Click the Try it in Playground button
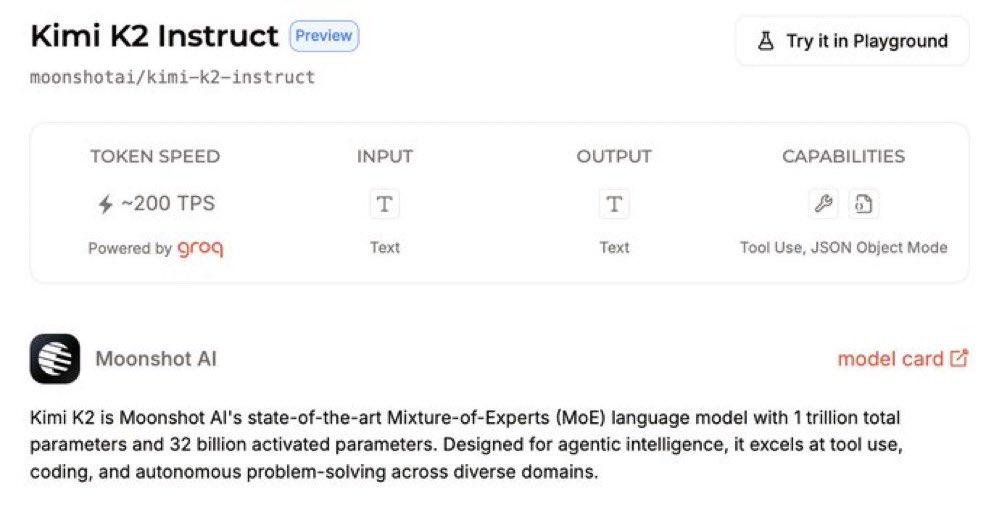Viewport: 986px width, 515px height. [x=852, y=41]
